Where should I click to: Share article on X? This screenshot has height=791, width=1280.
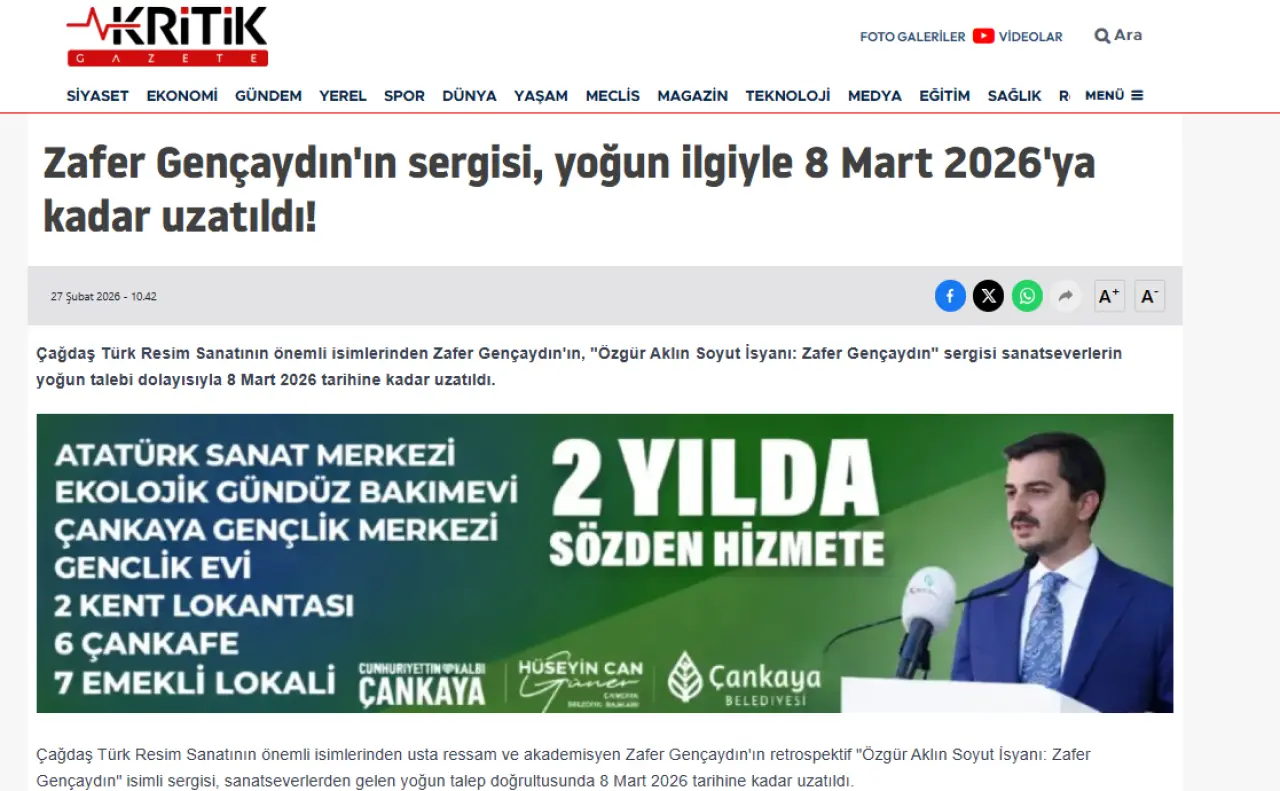(x=988, y=296)
